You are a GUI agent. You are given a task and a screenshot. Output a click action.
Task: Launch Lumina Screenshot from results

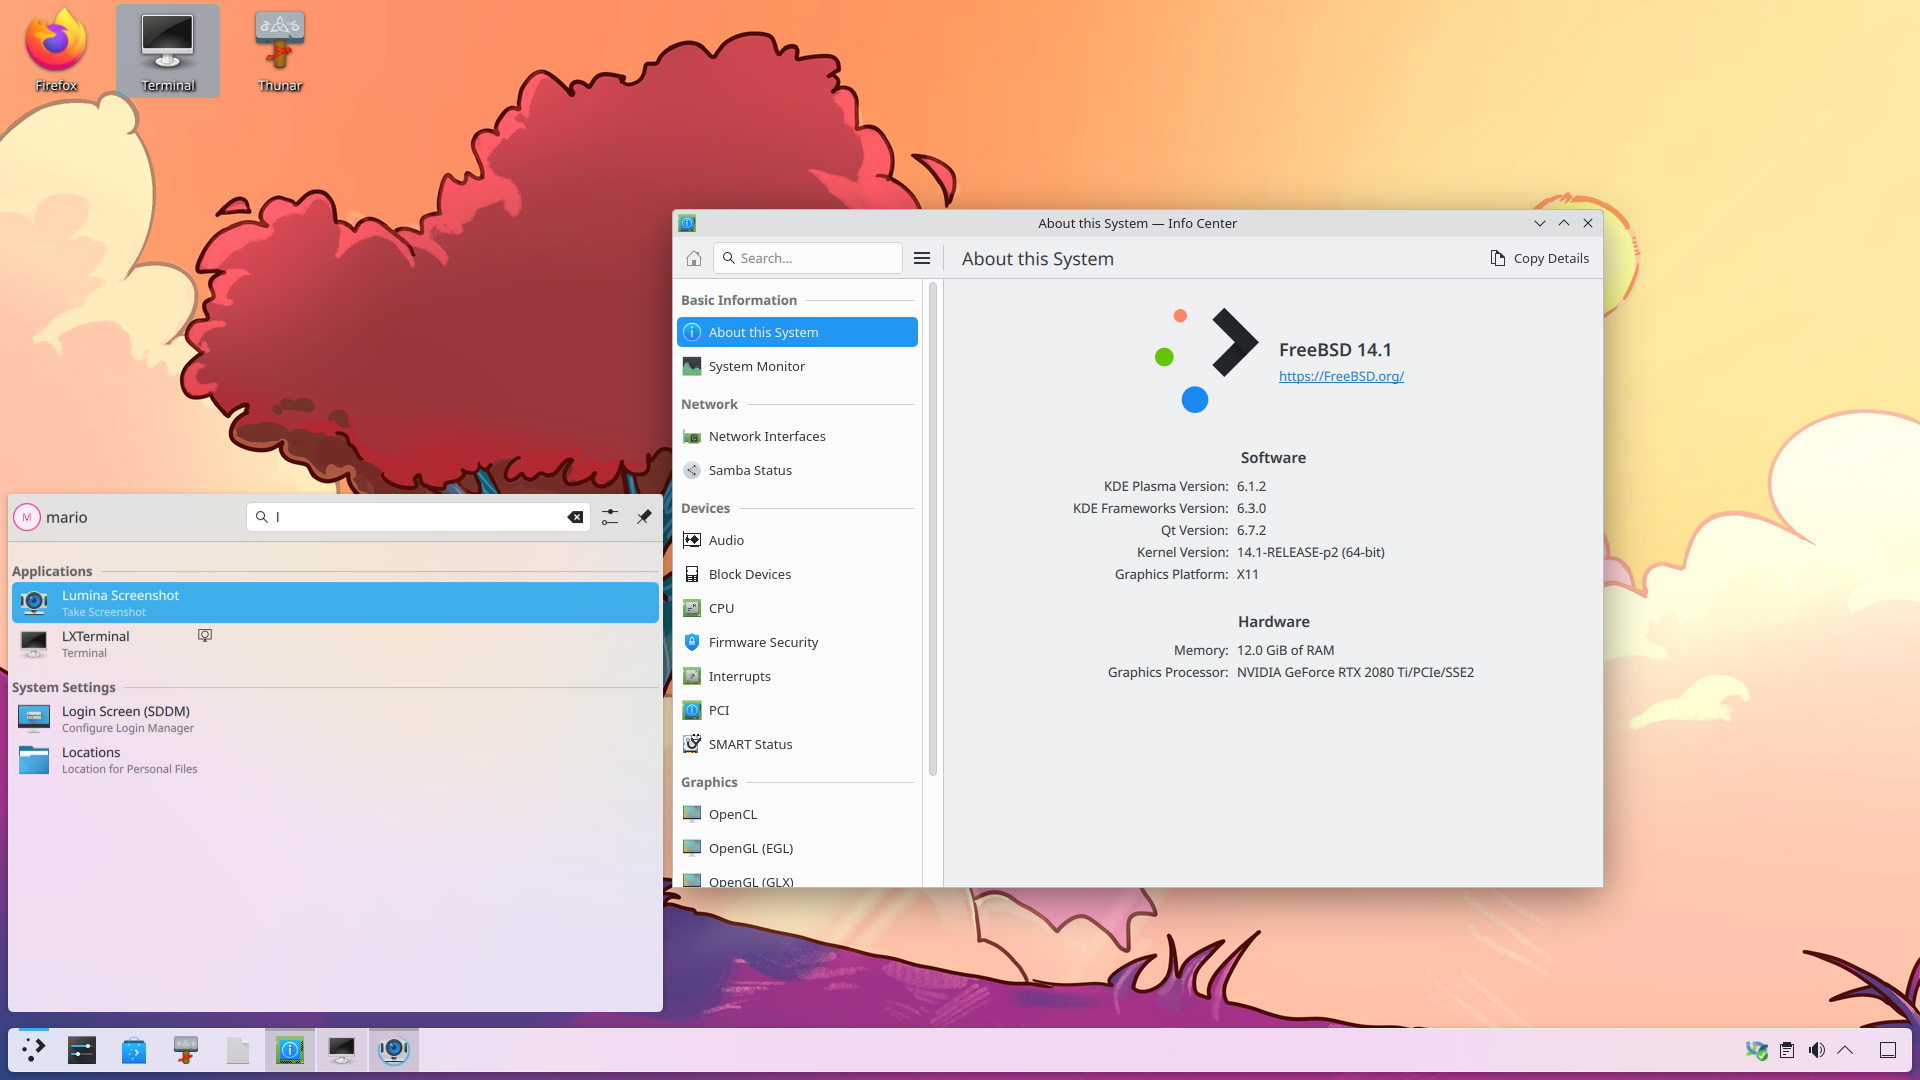click(x=335, y=603)
